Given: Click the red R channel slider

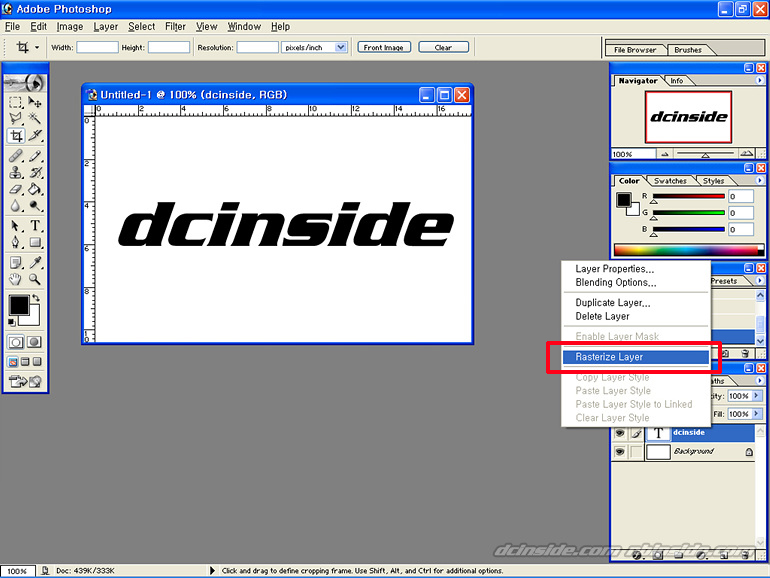Looking at the screenshot, I should click(x=688, y=196).
